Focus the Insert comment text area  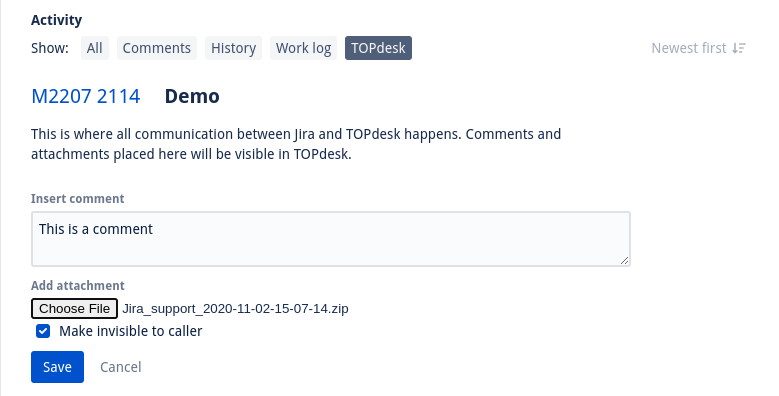coord(331,239)
